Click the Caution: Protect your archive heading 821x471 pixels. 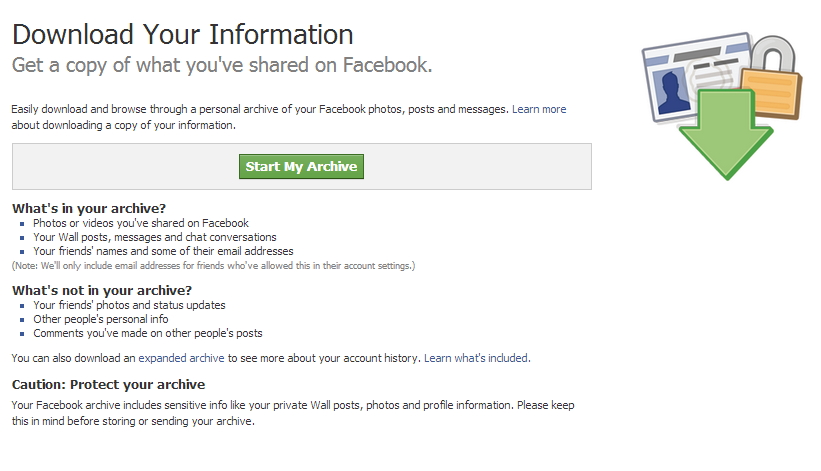pyautogui.click(x=108, y=384)
